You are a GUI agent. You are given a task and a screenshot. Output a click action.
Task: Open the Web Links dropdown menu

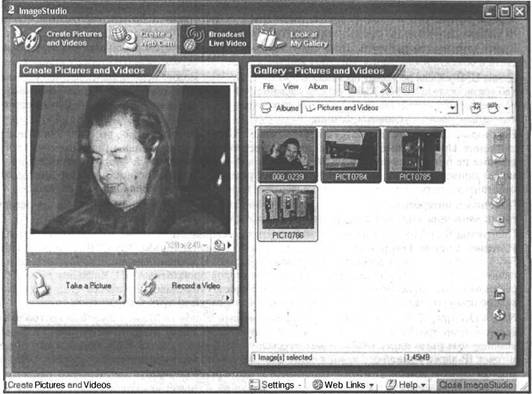(343, 385)
